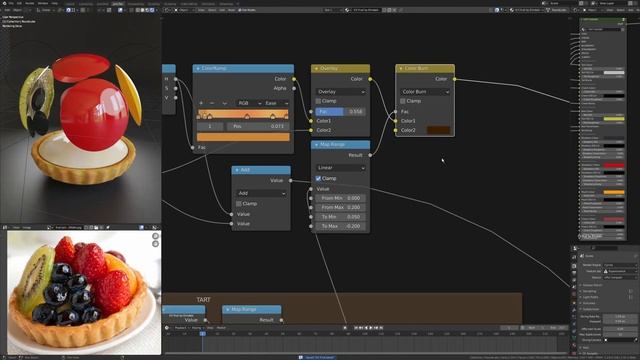The width and height of the screenshot is (640, 360).
Task: Click the upper image editor gizmo icon
Action: coord(156,236)
